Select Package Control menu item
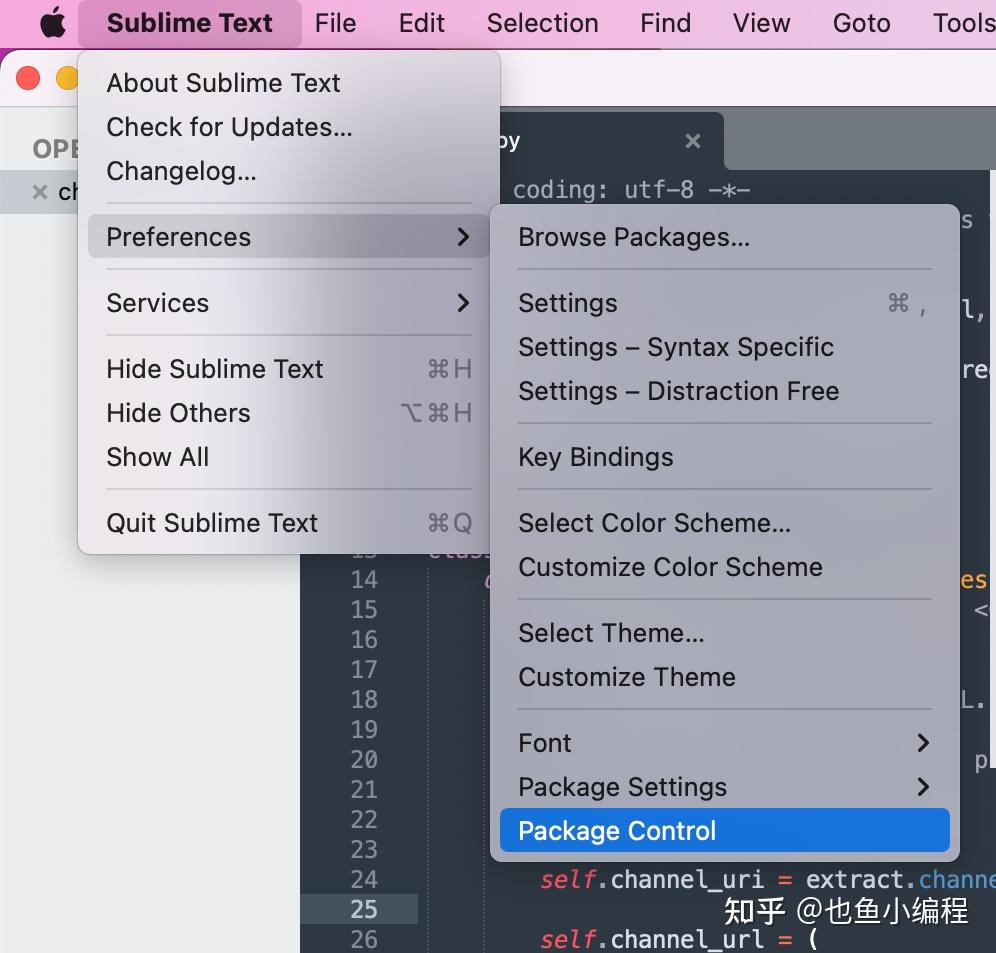Screen dimensions: 996x953 [x=617, y=831]
